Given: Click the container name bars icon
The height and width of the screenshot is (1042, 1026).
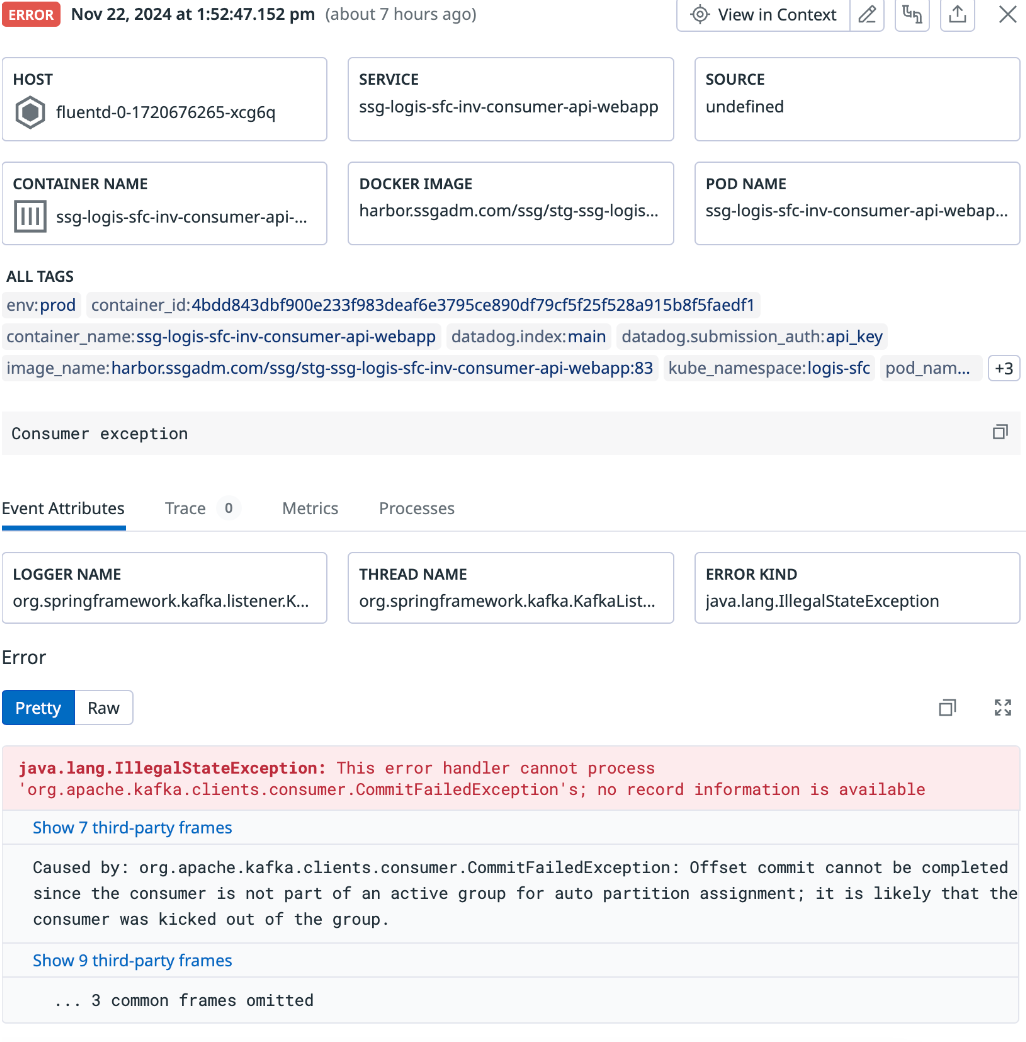Looking at the screenshot, I should (x=30, y=217).
